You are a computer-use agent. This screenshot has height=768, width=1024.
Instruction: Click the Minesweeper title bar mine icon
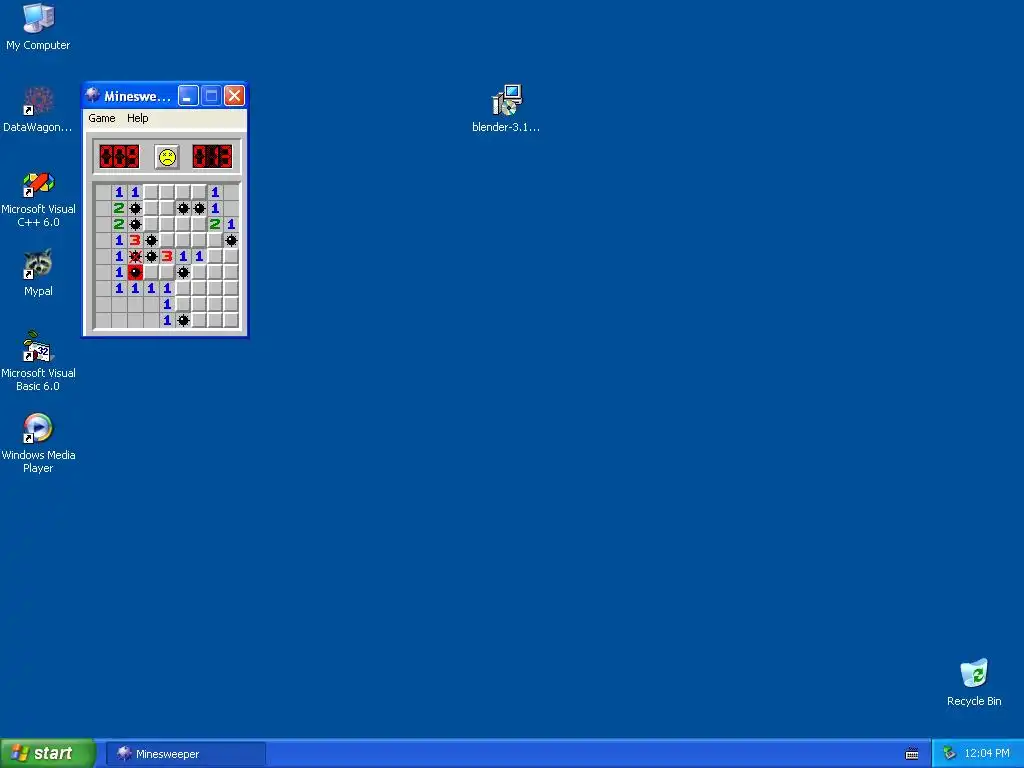(93, 95)
